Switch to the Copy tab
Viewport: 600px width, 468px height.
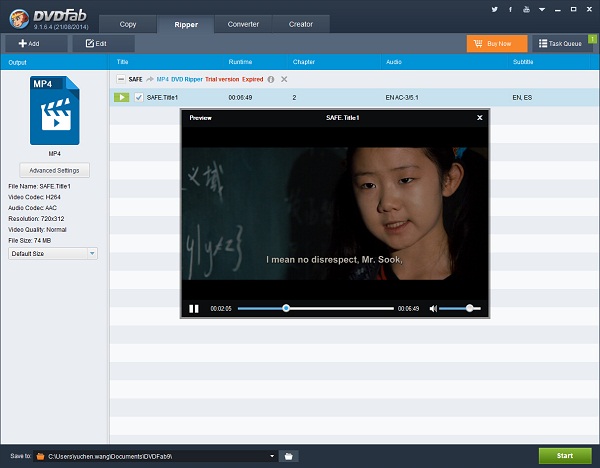(x=127, y=24)
